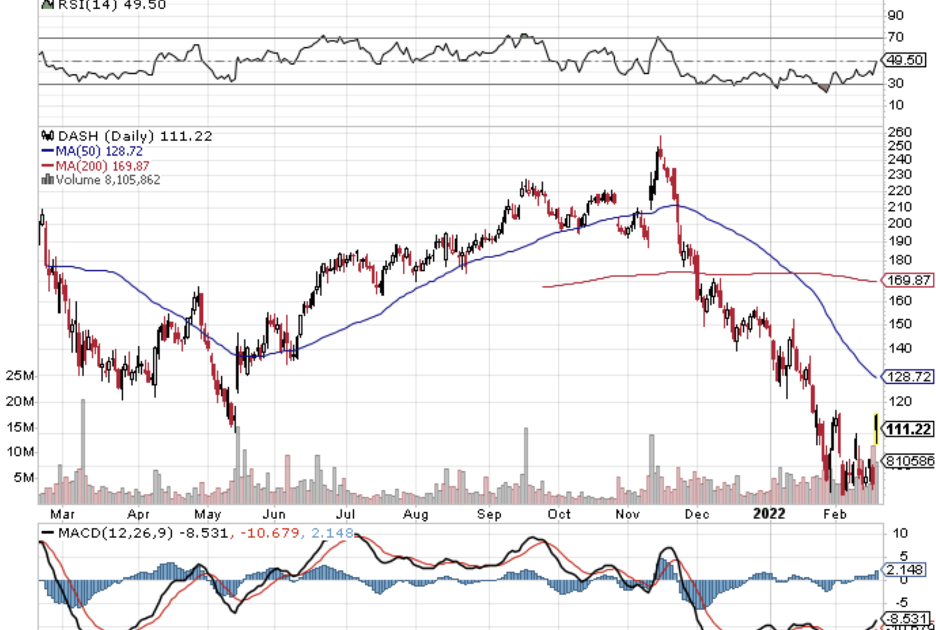Image resolution: width=936 pixels, height=630 pixels.
Task: Click the Volume 8,105,862 legend label
Action: (108, 180)
